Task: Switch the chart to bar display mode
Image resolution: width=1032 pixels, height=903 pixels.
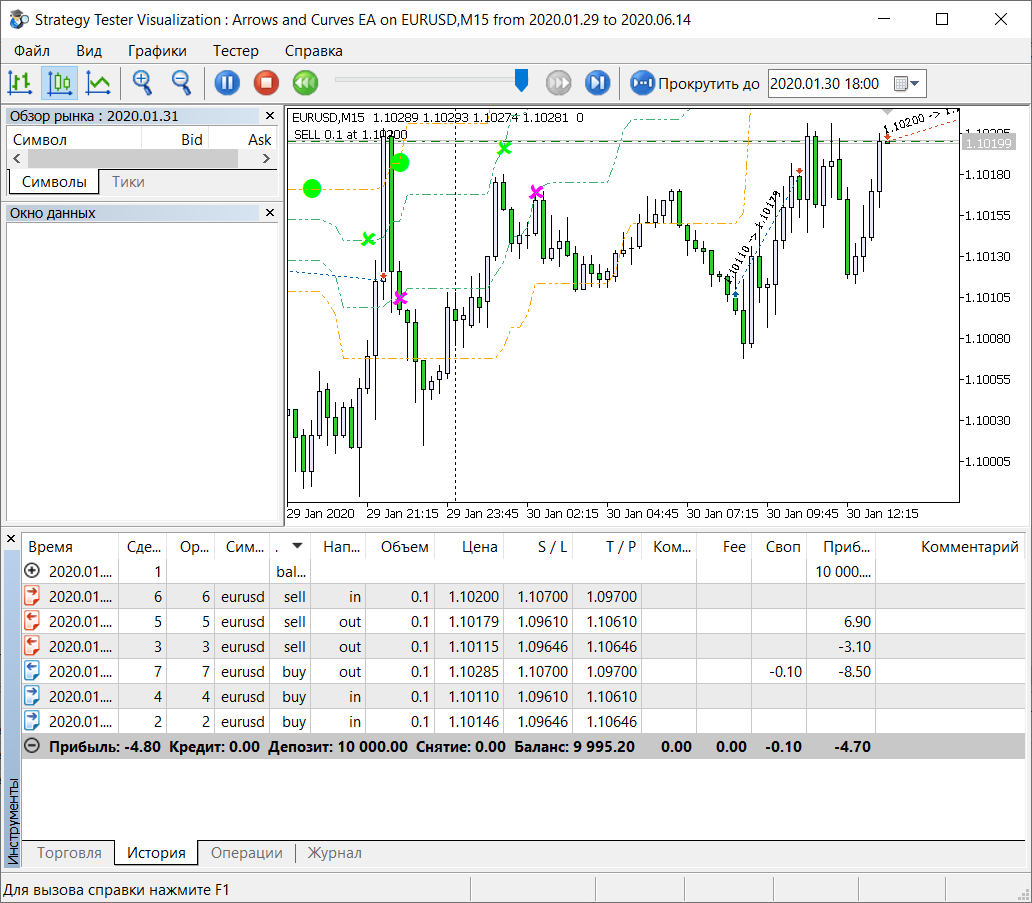Action: [x=19, y=83]
